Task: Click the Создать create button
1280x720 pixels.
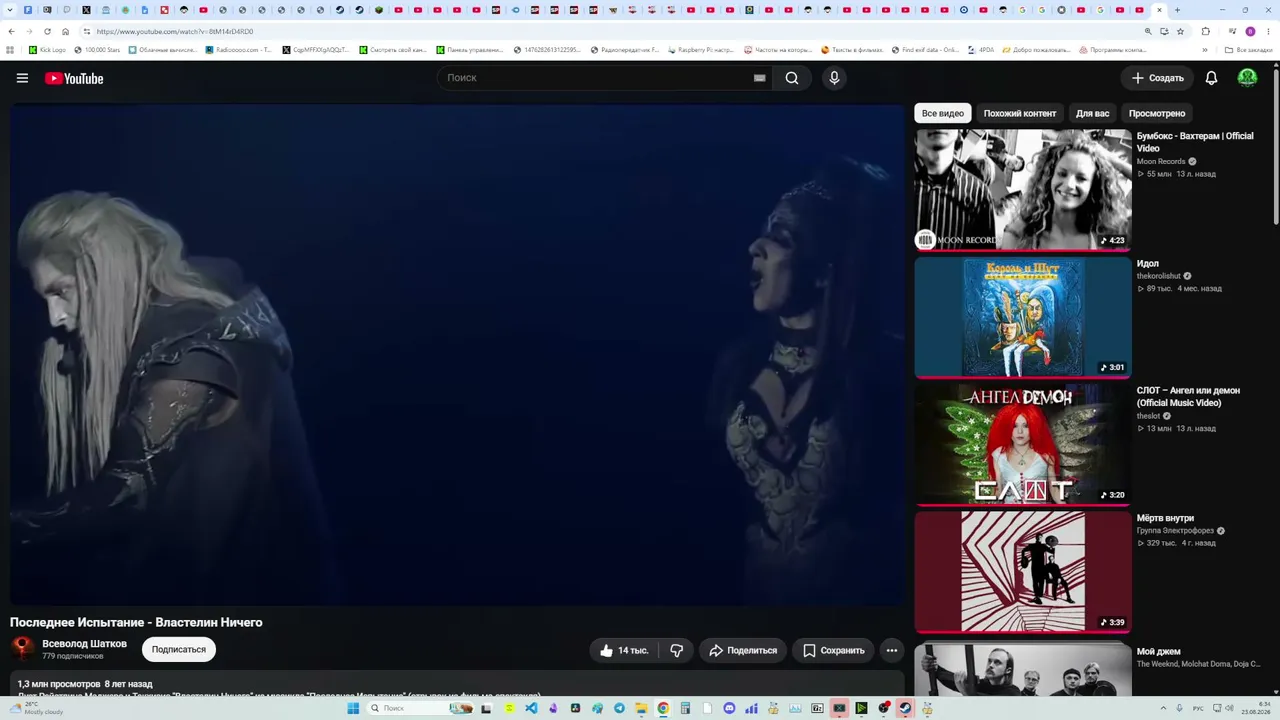Action: pyautogui.click(x=1157, y=78)
